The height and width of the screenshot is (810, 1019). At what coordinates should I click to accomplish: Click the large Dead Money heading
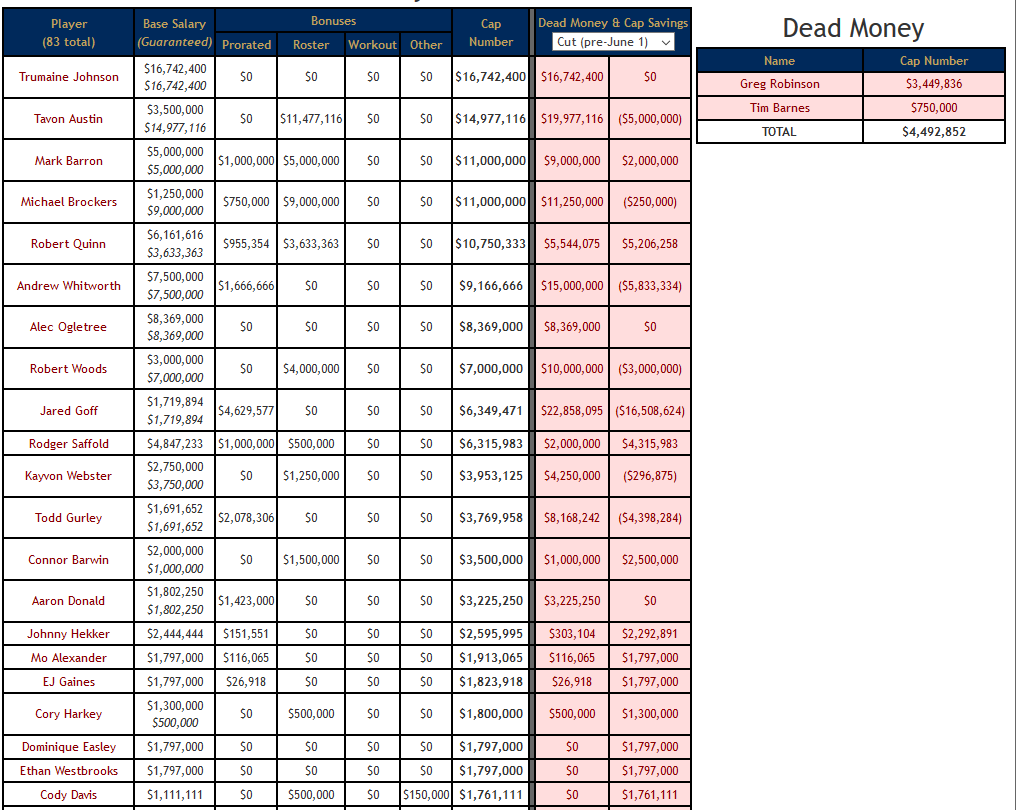point(853,28)
